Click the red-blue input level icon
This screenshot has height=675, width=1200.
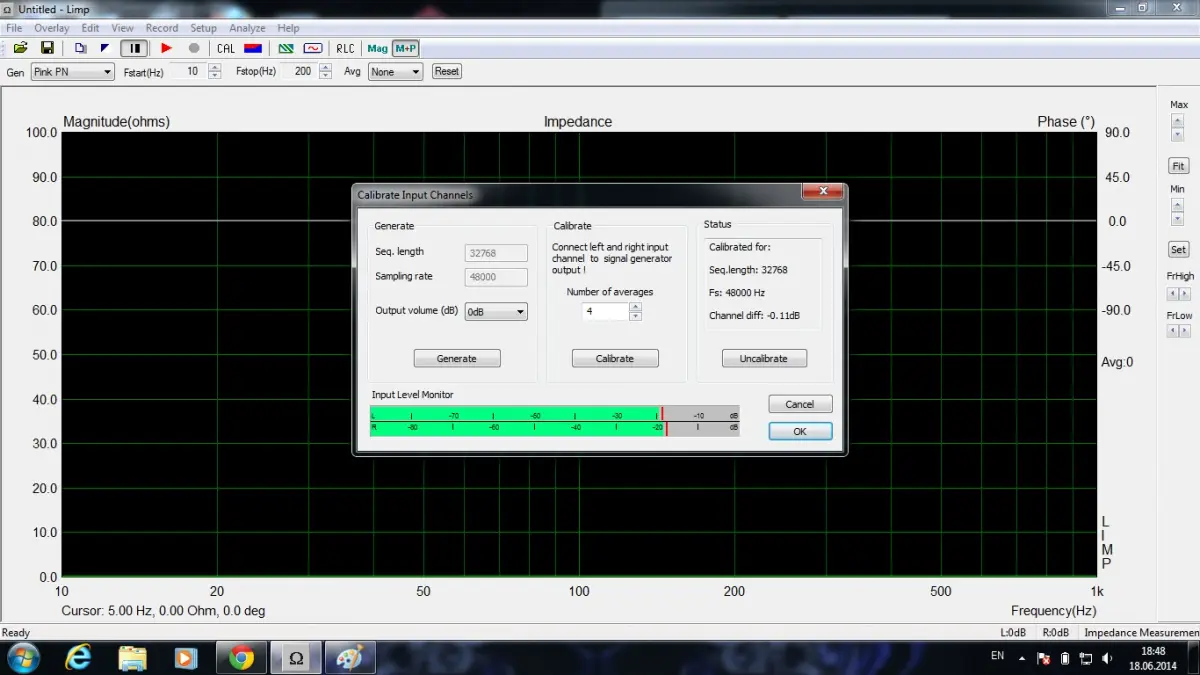click(x=253, y=48)
